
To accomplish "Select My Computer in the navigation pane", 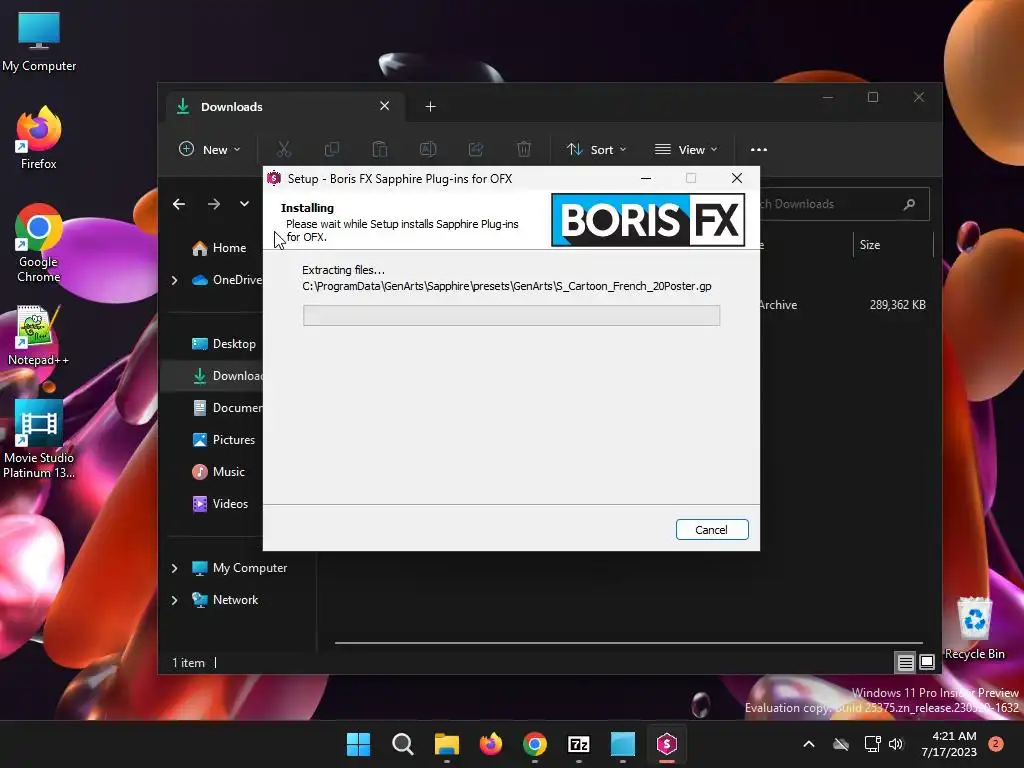I will point(239,568).
